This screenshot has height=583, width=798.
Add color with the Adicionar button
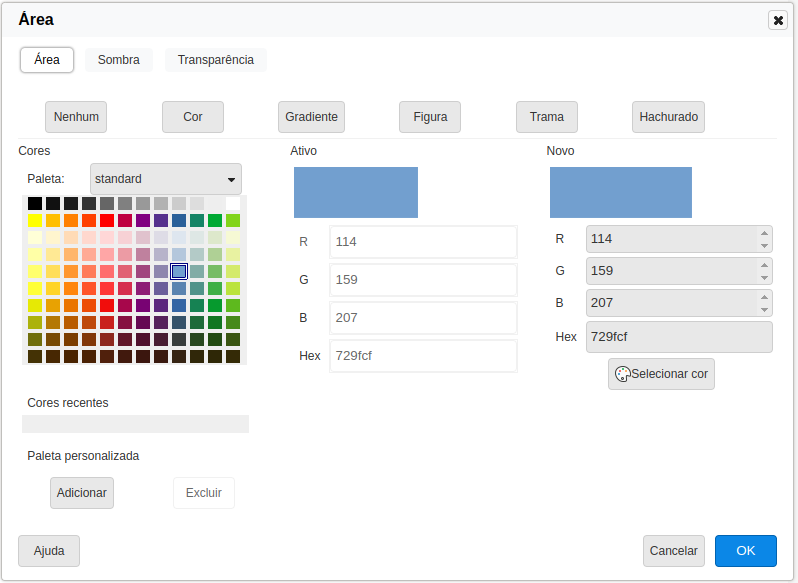(82, 493)
